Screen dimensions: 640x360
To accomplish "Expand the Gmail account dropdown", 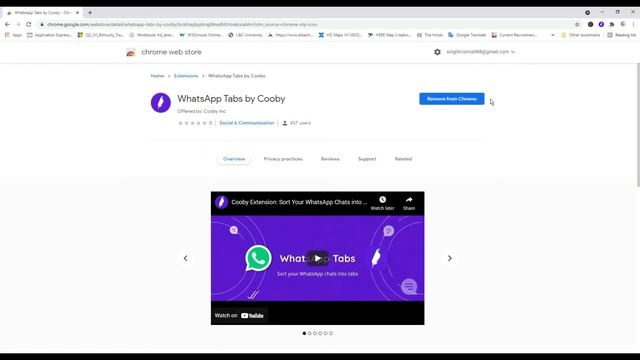I will click(x=480, y=52).
